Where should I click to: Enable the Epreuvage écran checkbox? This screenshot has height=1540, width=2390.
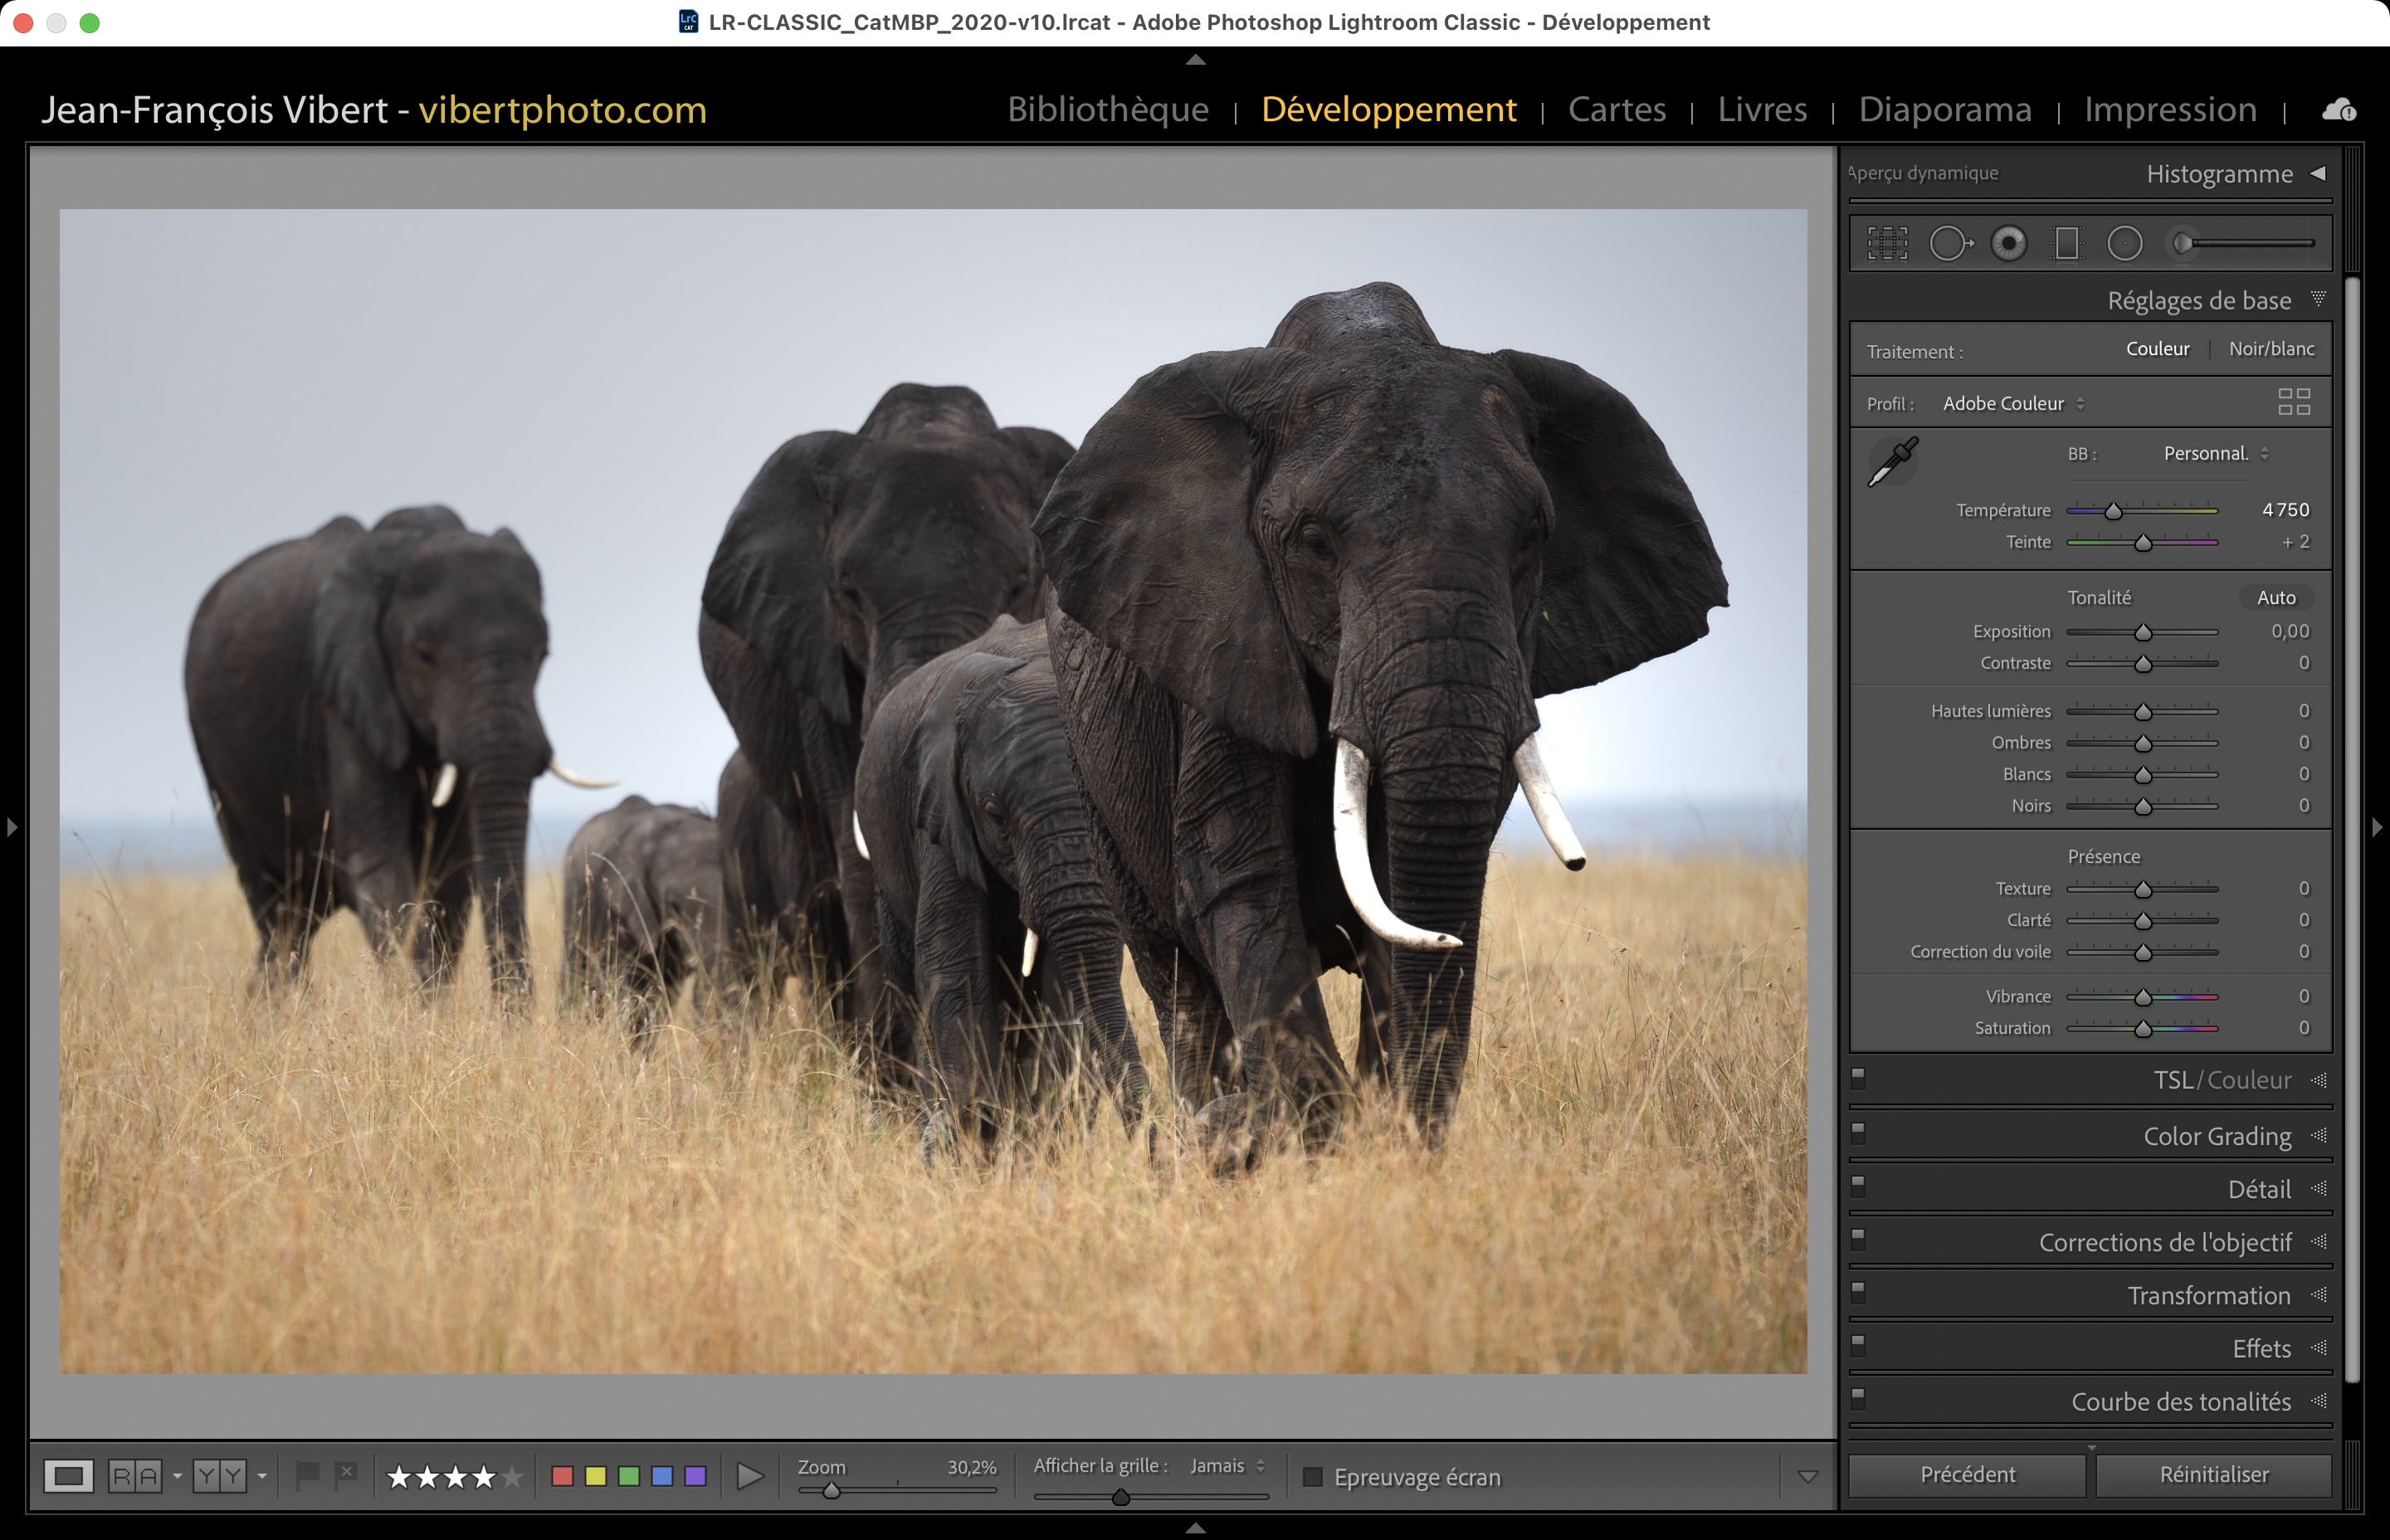coord(1313,1477)
